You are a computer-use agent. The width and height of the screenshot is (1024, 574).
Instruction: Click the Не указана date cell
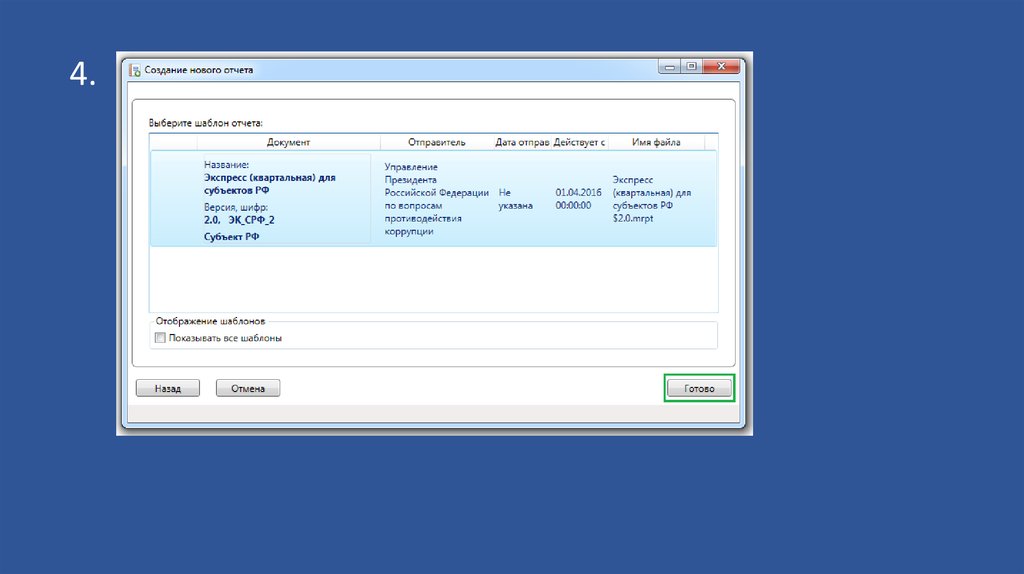[515, 198]
